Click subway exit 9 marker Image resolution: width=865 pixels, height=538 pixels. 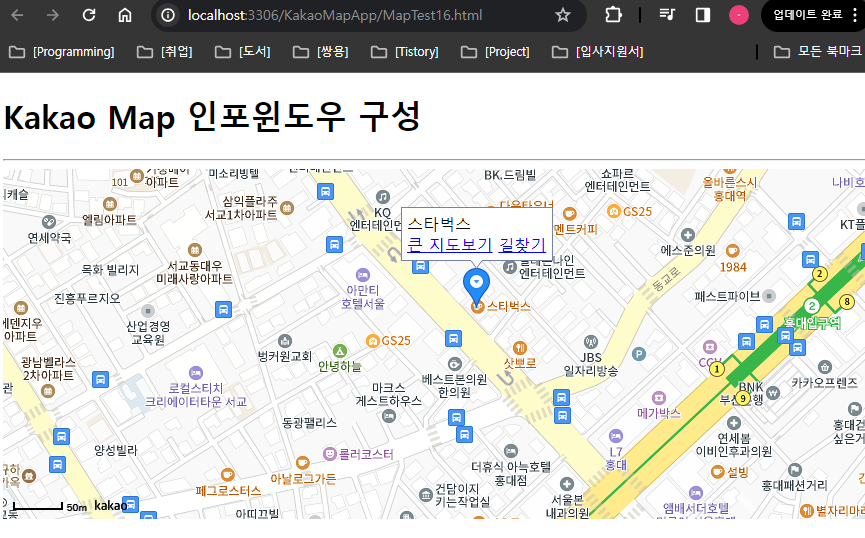pos(743,398)
